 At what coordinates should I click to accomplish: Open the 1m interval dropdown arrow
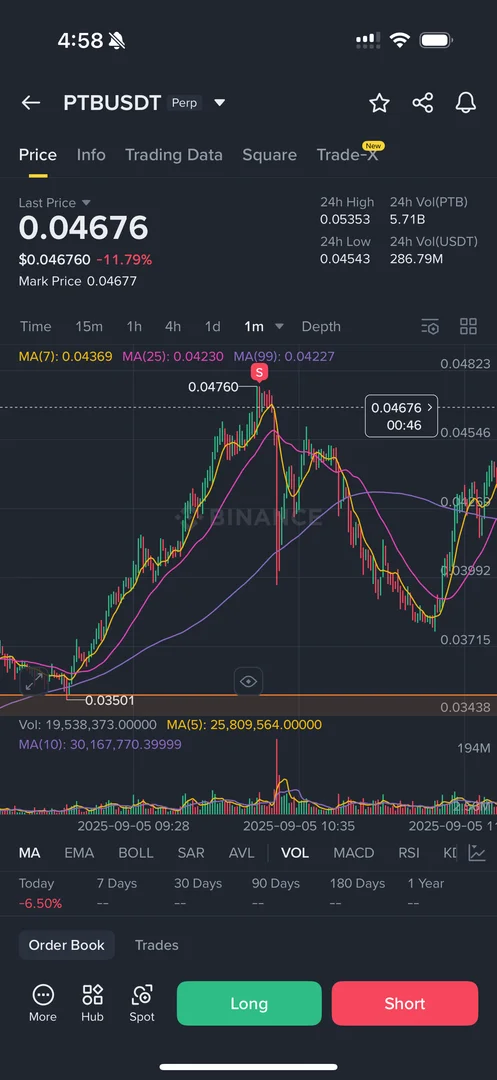point(279,326)
